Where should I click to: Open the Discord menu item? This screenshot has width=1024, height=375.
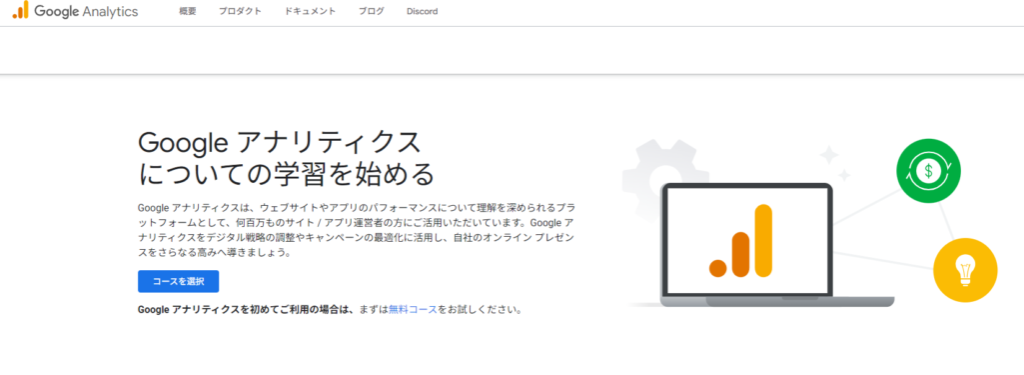pos(422,11)
